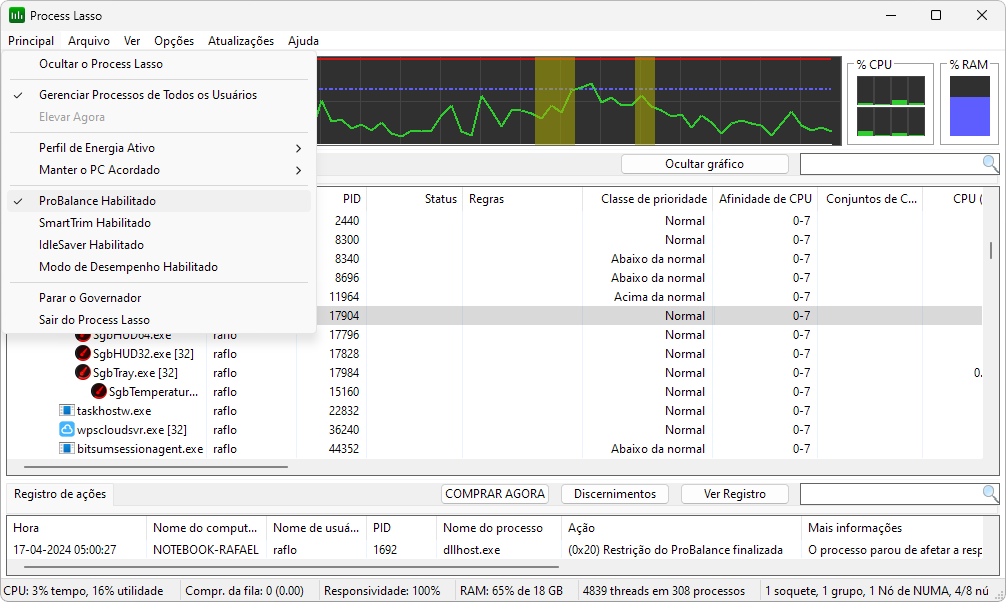Viewport: 1006px width, 602px height.
Task: Click the process list search field
Action: pyautogui.click(x=891, y=164)
